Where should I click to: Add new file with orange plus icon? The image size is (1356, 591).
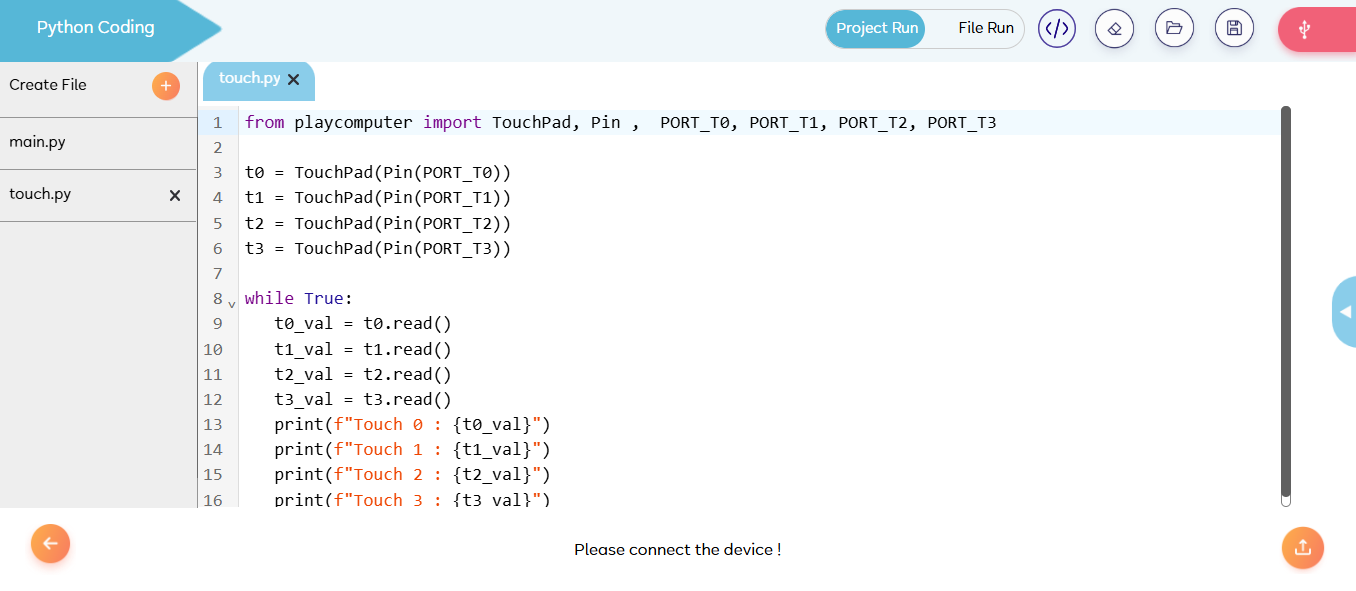click(165, 86)
